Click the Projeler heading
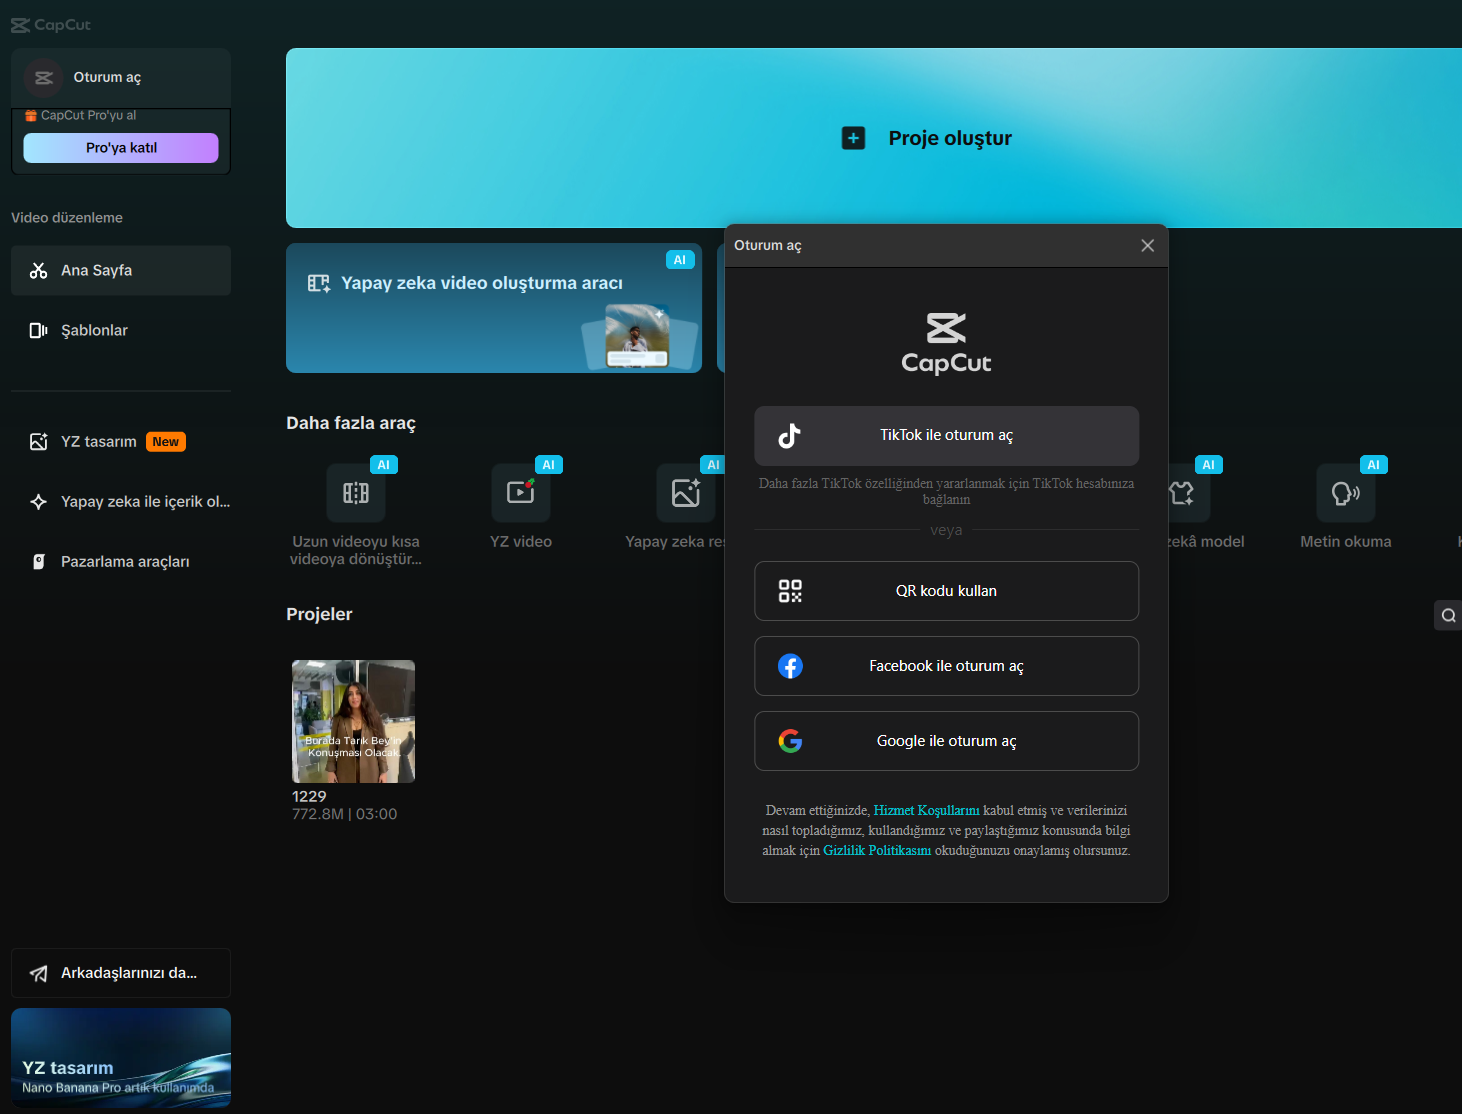This screenshot has width=1462, height=1114. point(319,614)
